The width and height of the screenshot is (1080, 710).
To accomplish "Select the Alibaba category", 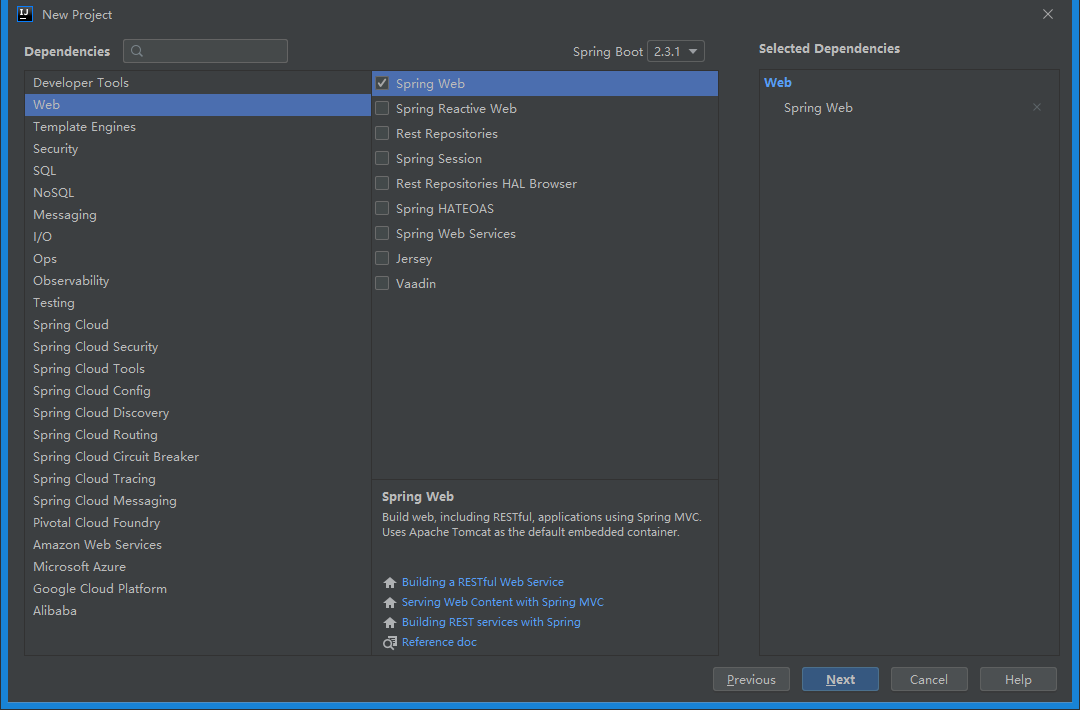I will 198,612.
